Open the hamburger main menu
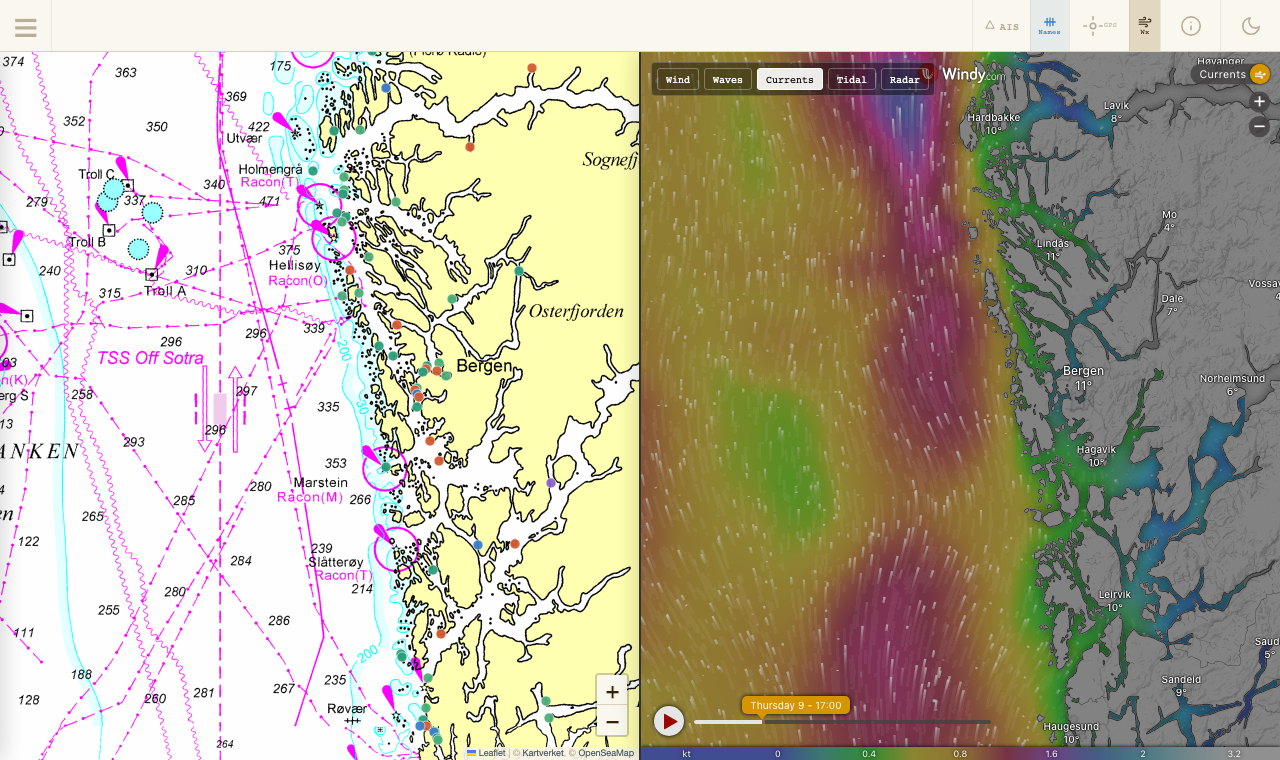The width and height of the screenshot is (1280, 760). pyautogui.click(x=26, y=27)
